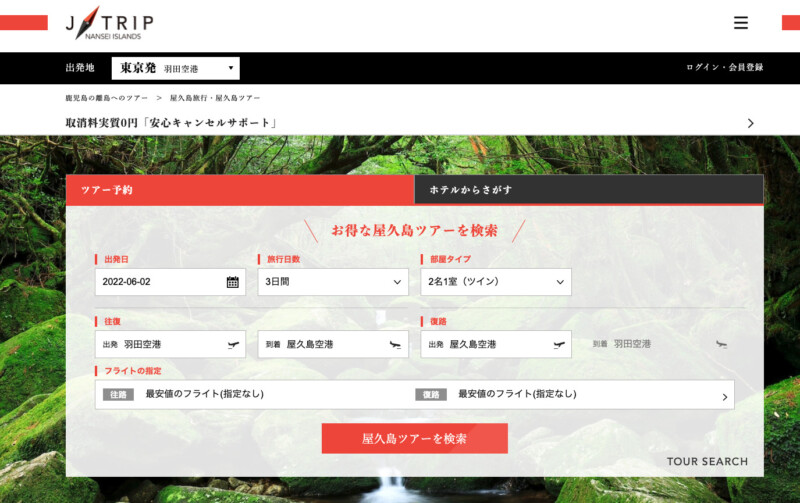
Task: Open the 東京発 羽田空港 departure dropdown
Action: pyautogui.click(x=176, y=68)
